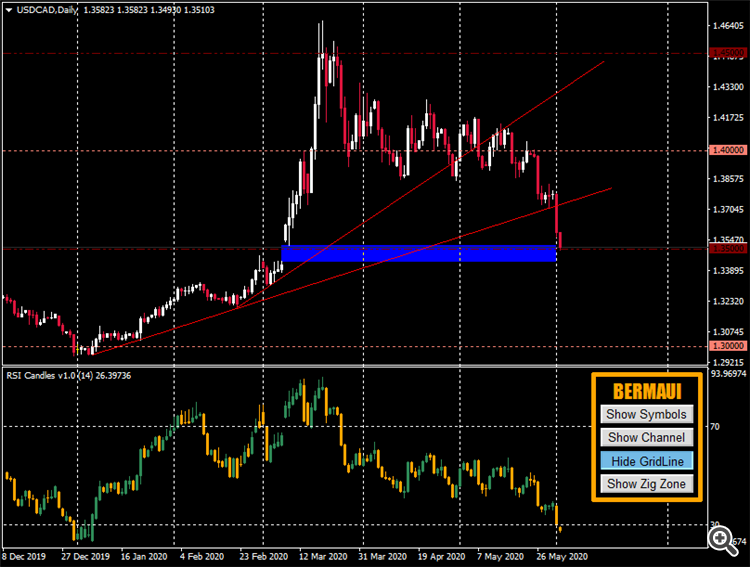Click the 4 Feb 2020 date label
This screenshot has height=567, width=750.
[x=202, y=556]
